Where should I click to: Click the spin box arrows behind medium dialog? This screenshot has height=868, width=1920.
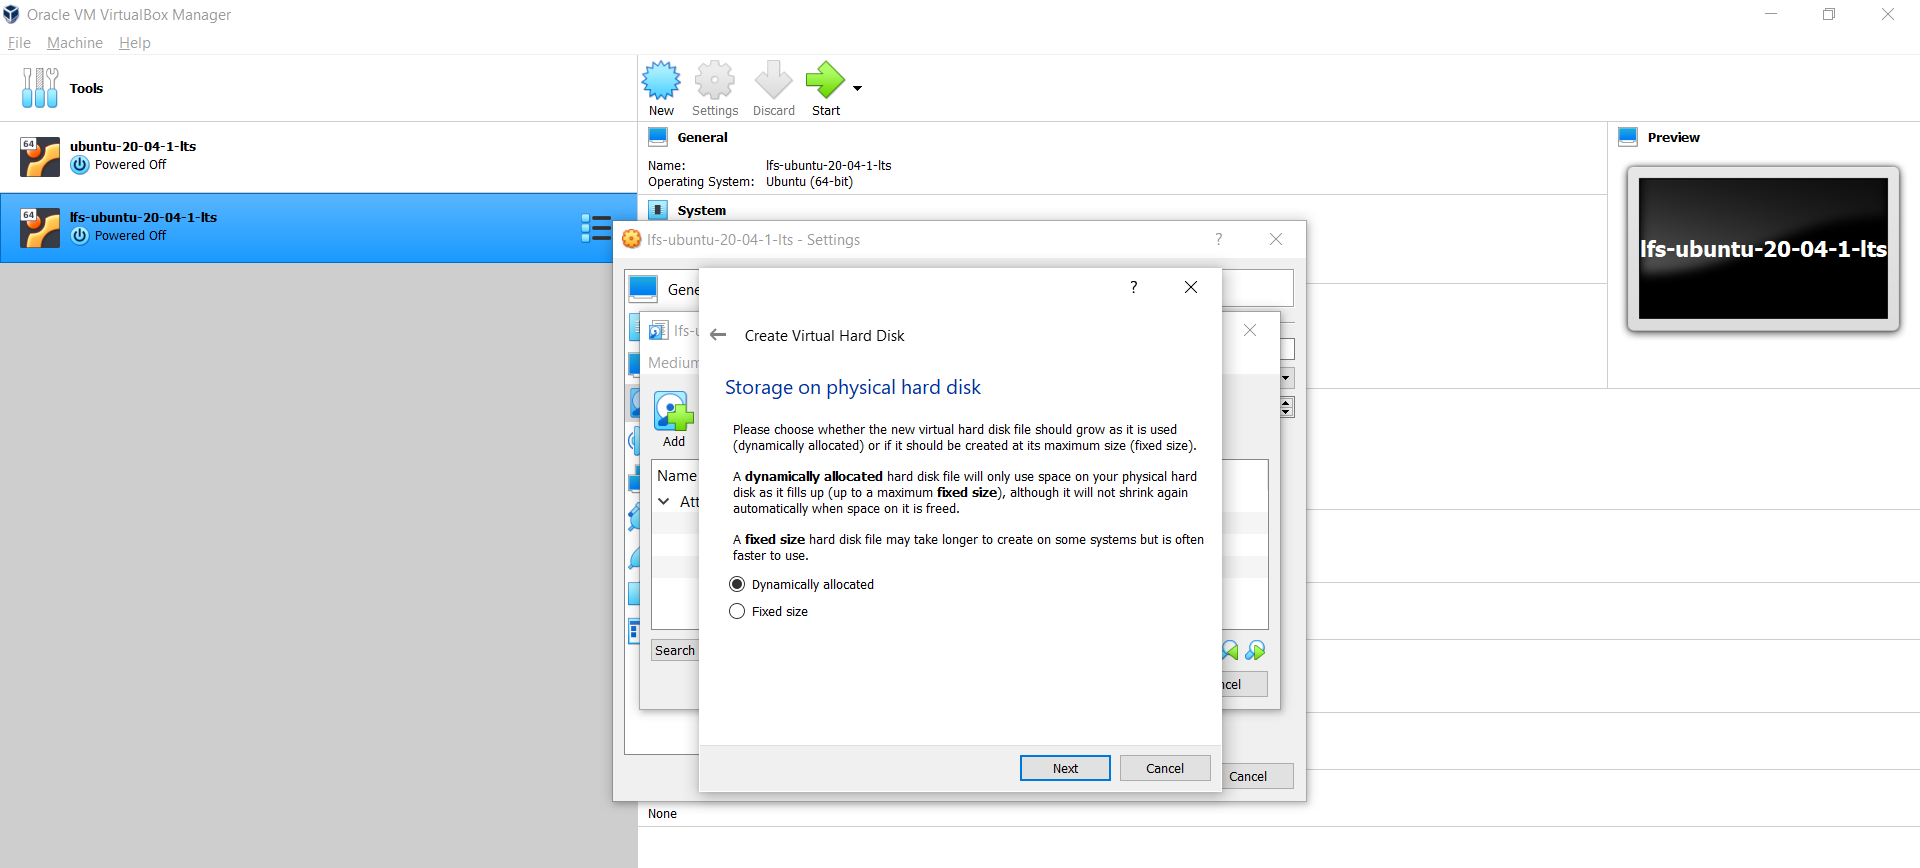point(1287,407)
